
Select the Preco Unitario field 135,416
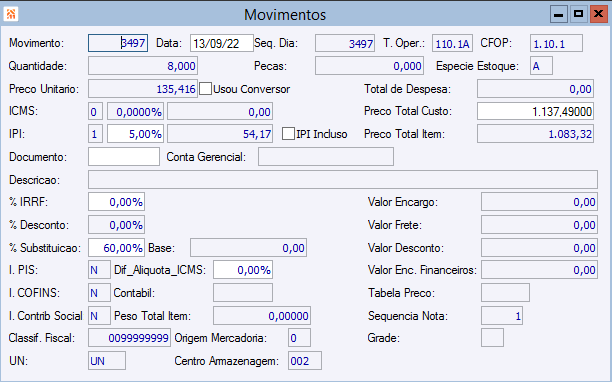[x=143, y=89]
